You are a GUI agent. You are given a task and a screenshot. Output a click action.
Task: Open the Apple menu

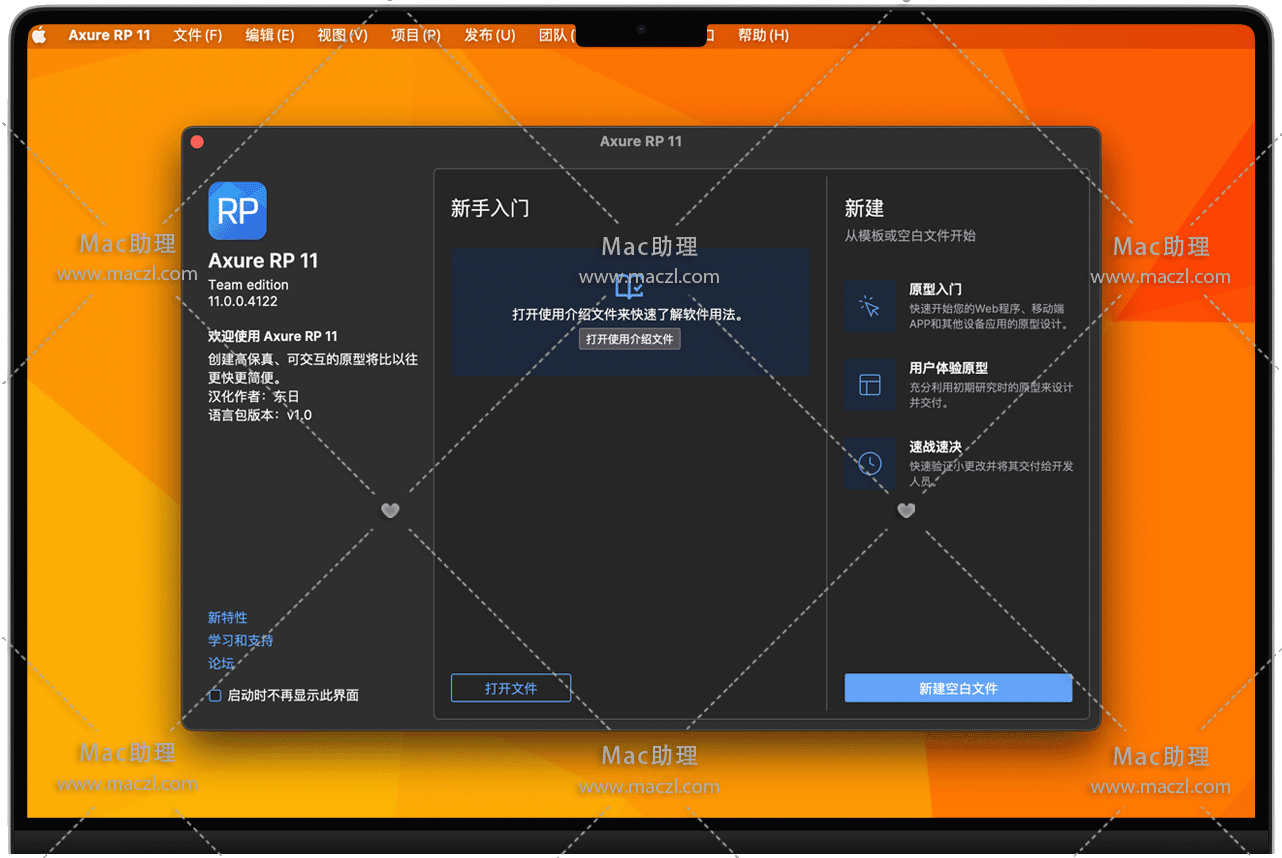tap(39, 35)
